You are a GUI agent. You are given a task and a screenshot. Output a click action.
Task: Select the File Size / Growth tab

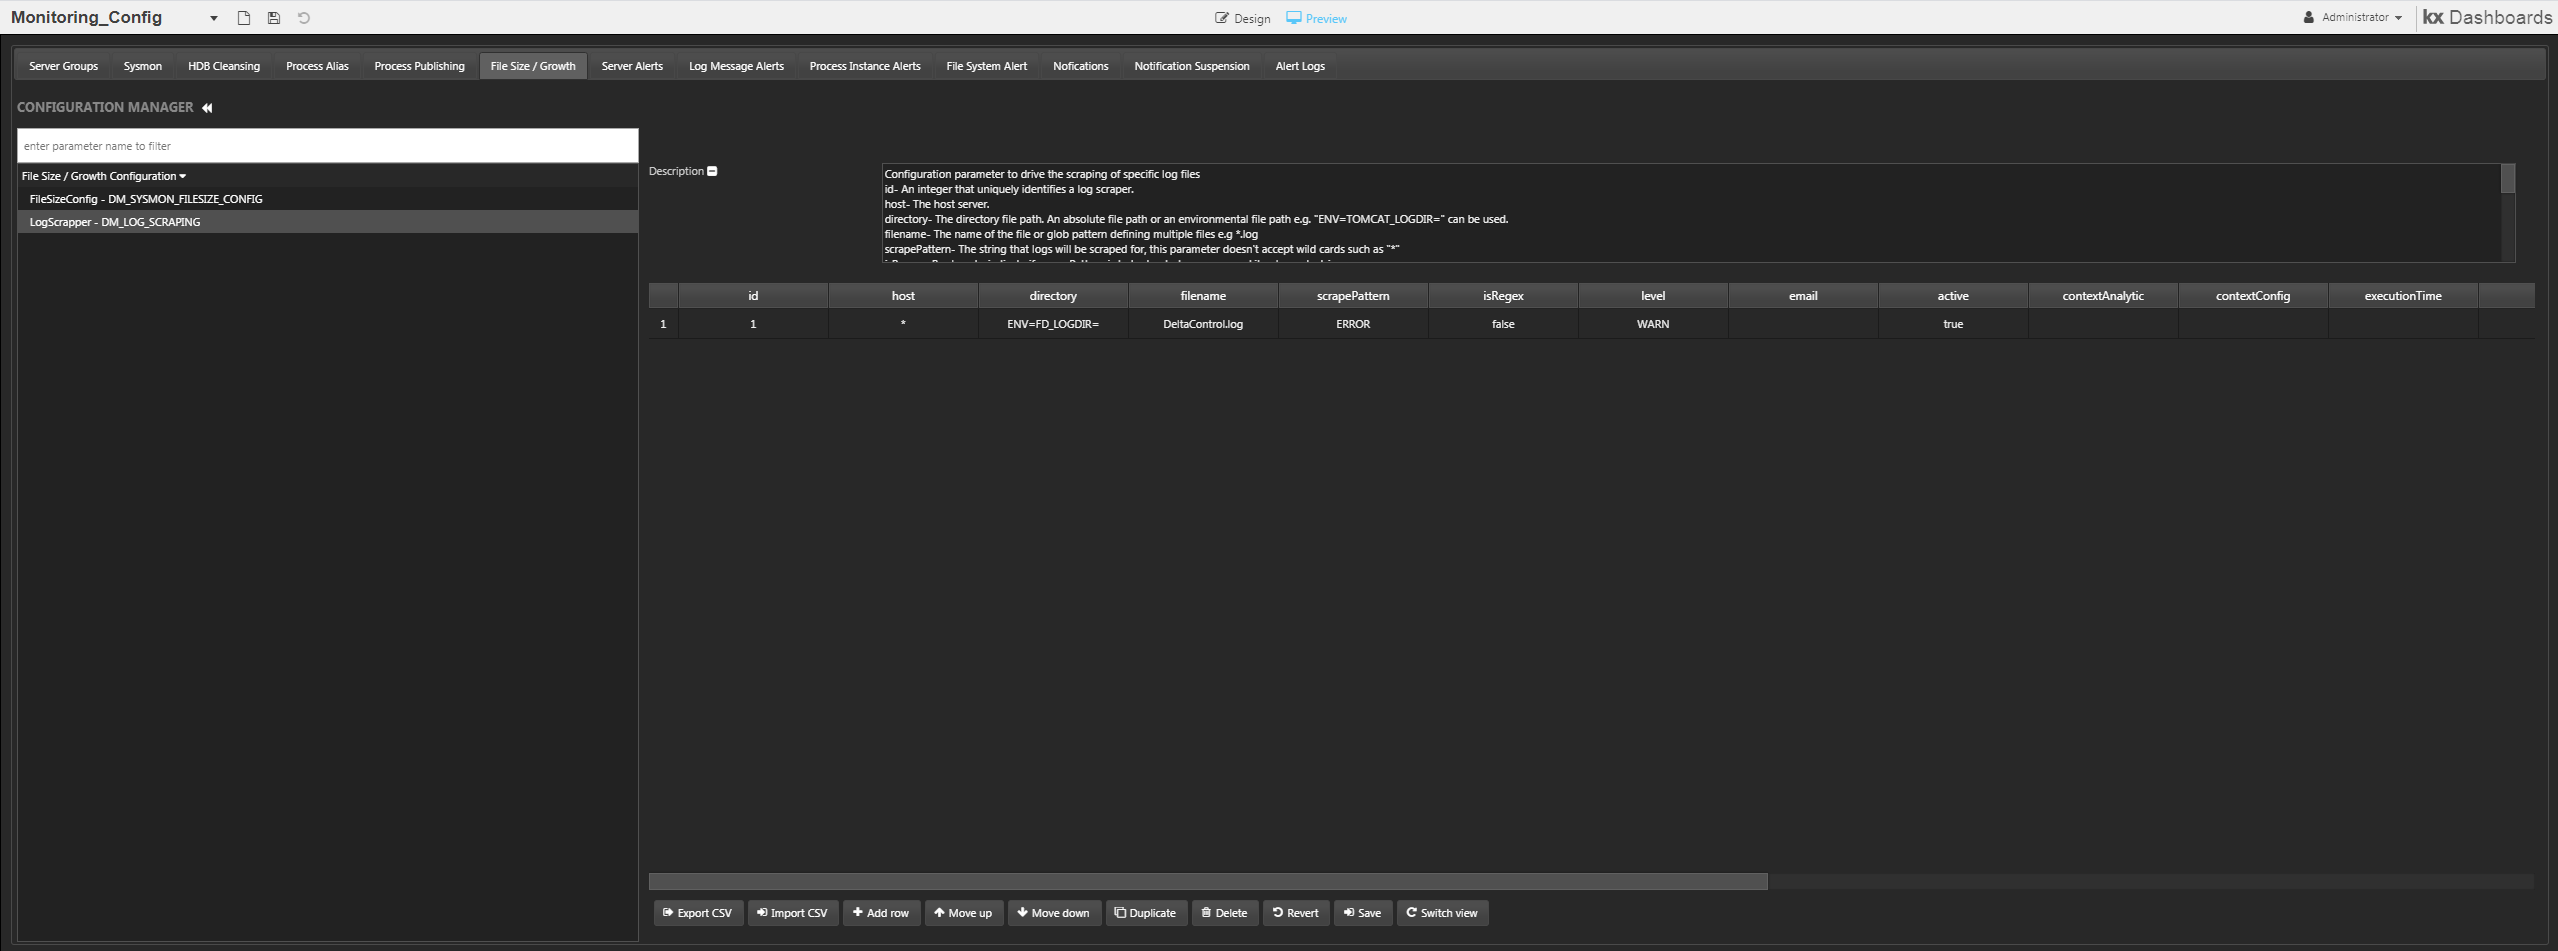(533, 66)
